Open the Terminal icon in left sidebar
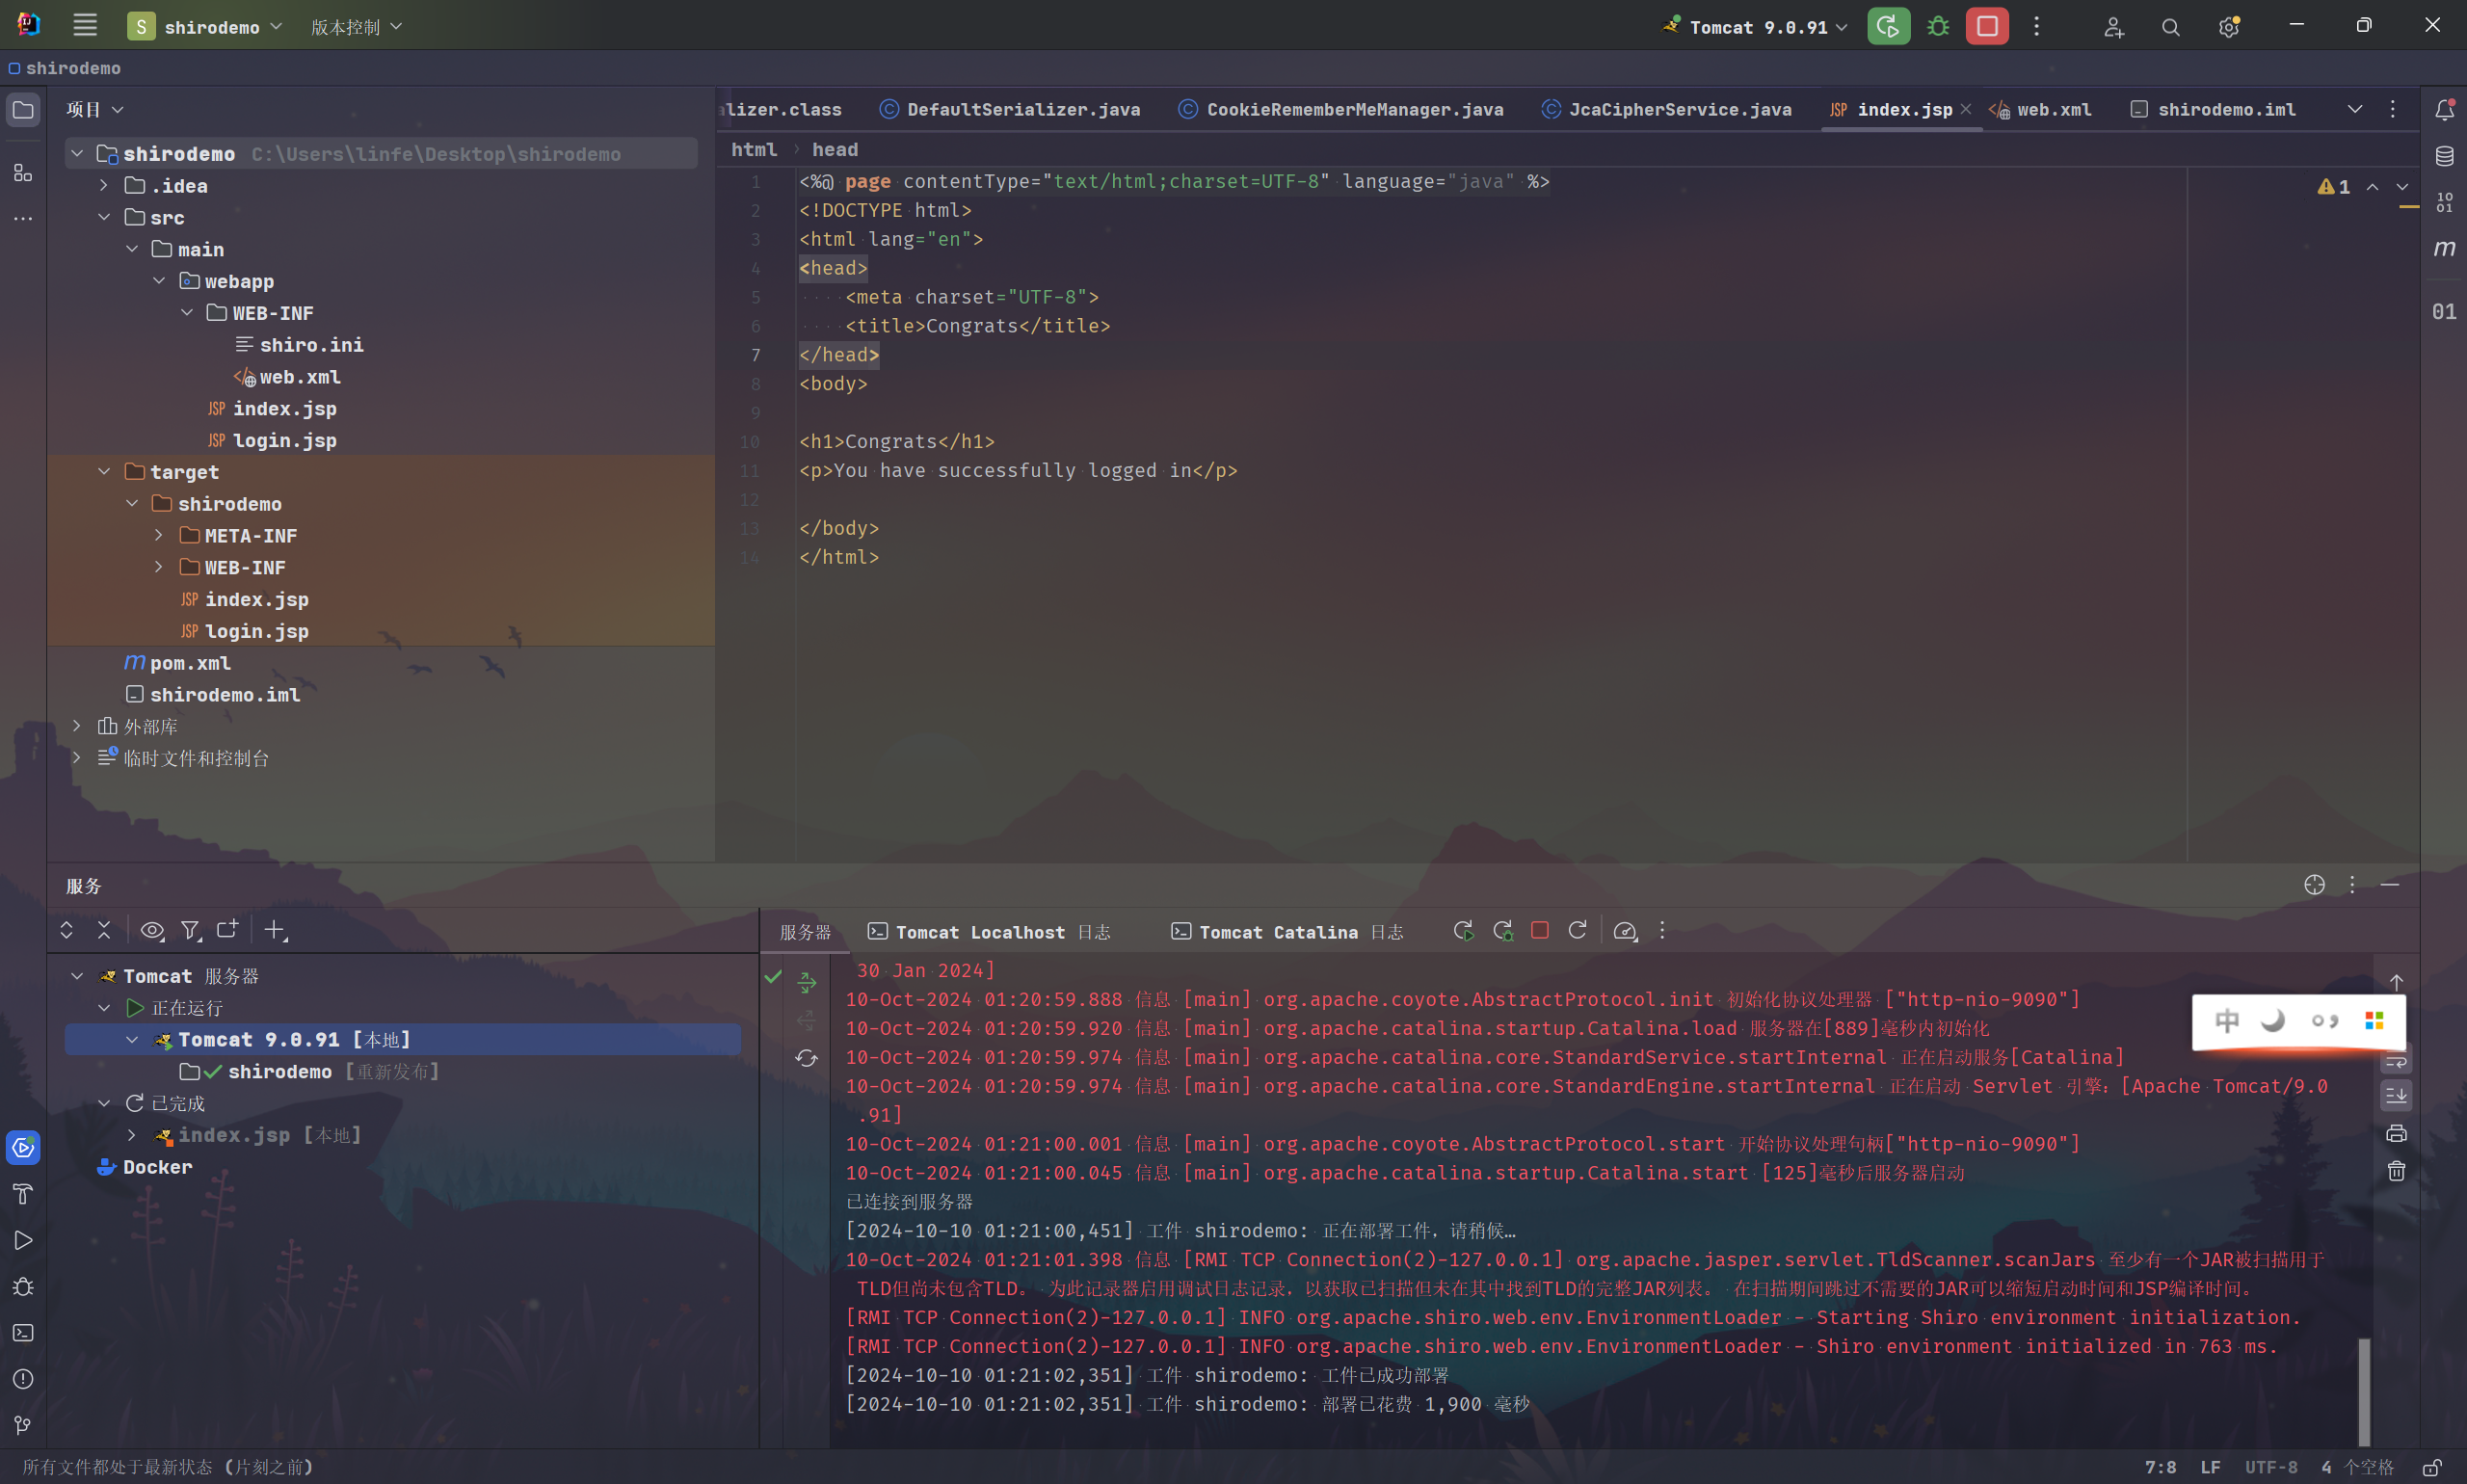The image size is (2467, 1484). [x=23, y=1333]
